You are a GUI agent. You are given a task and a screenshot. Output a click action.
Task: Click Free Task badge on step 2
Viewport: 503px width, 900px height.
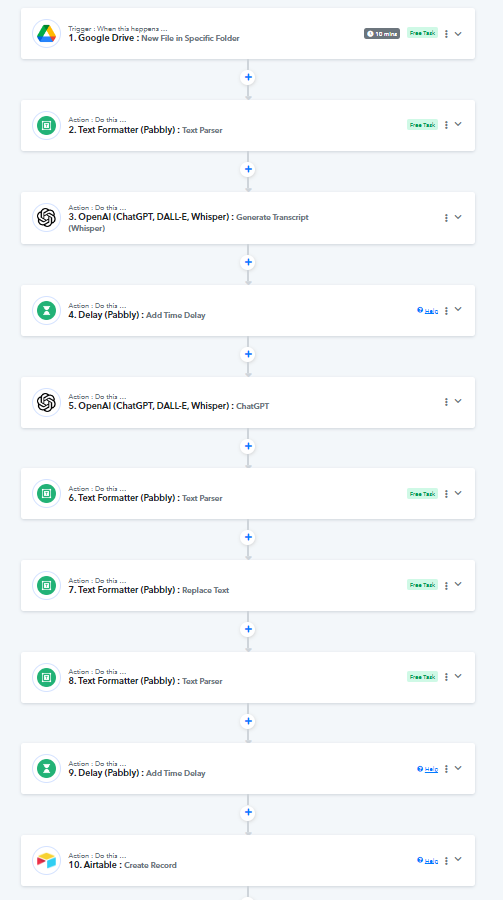pos(422,125)
